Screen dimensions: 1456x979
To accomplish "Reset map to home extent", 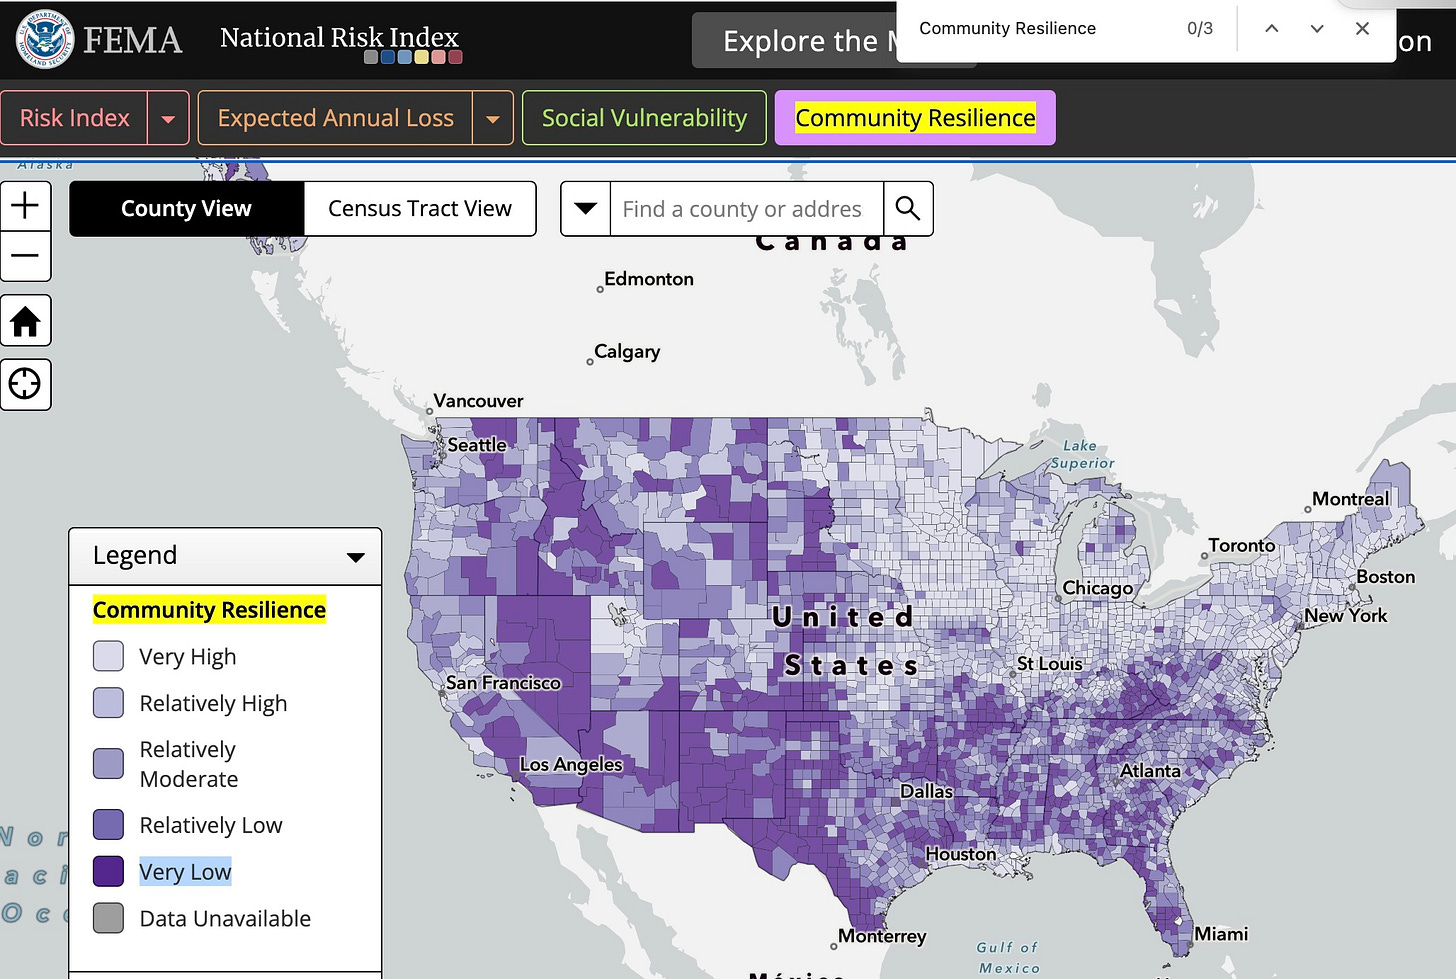I will tap(25, 321).
